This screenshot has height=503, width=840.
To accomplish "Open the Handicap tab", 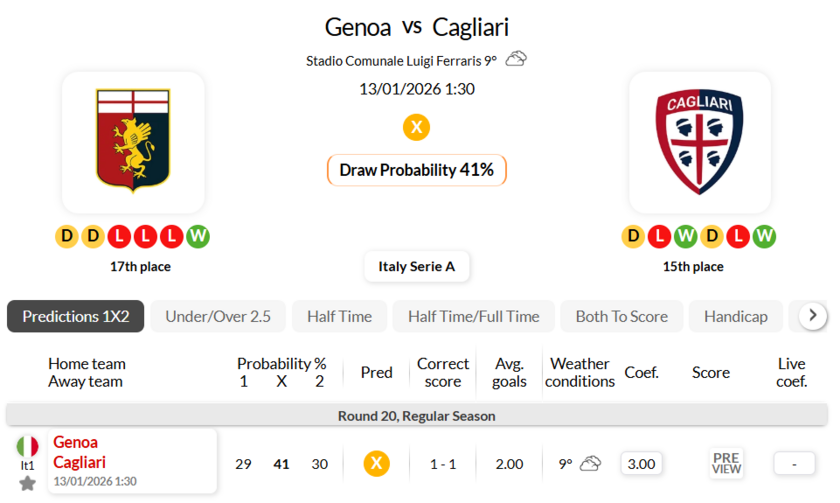I will coord(735,316).
